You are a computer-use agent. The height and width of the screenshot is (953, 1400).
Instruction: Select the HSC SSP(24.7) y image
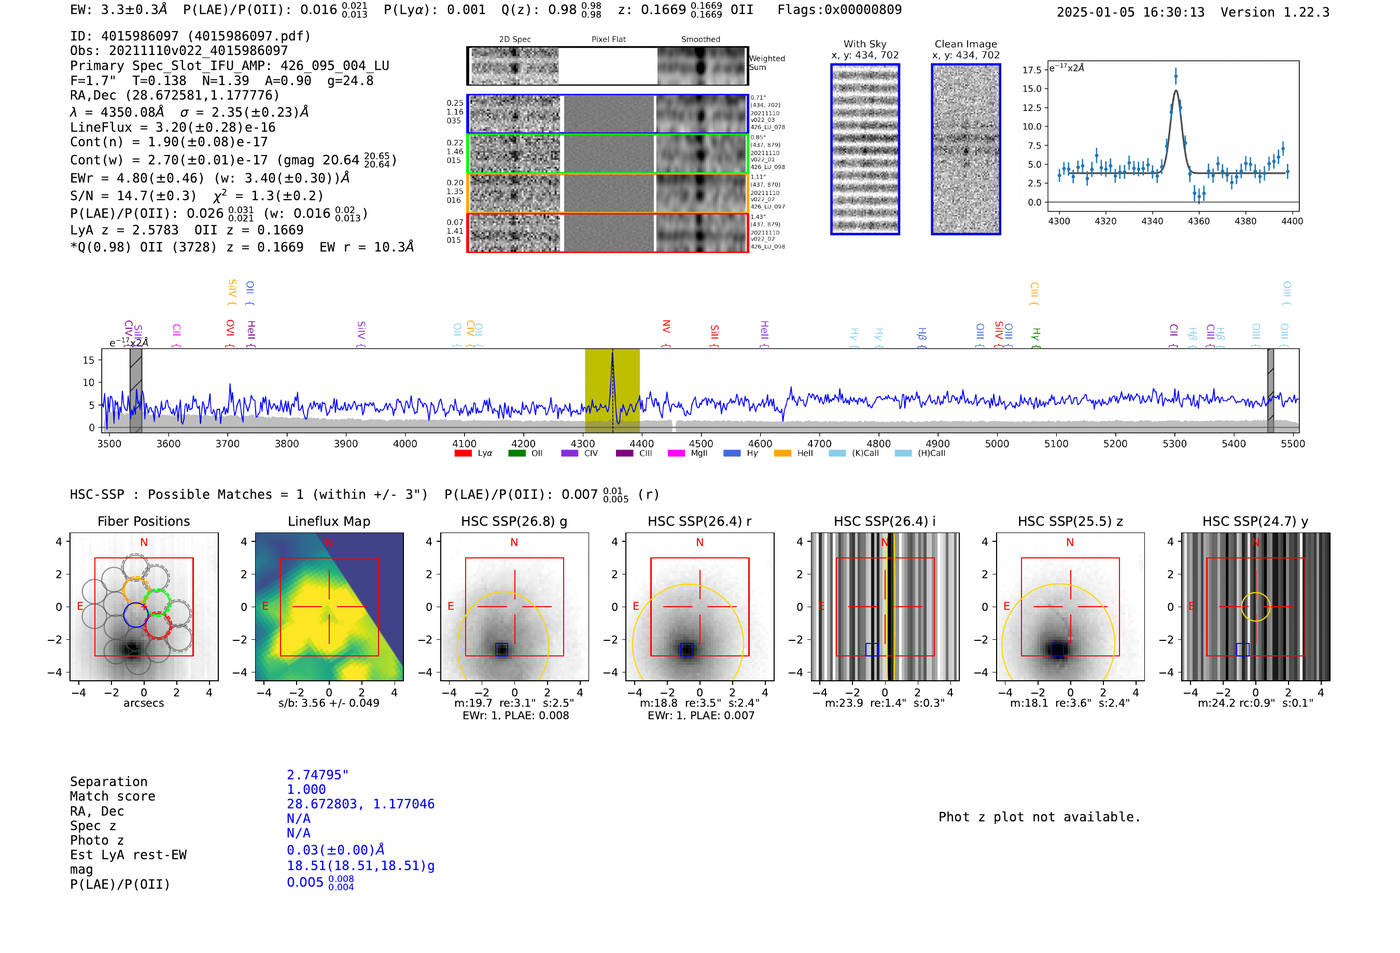(x=1256, y=607)
